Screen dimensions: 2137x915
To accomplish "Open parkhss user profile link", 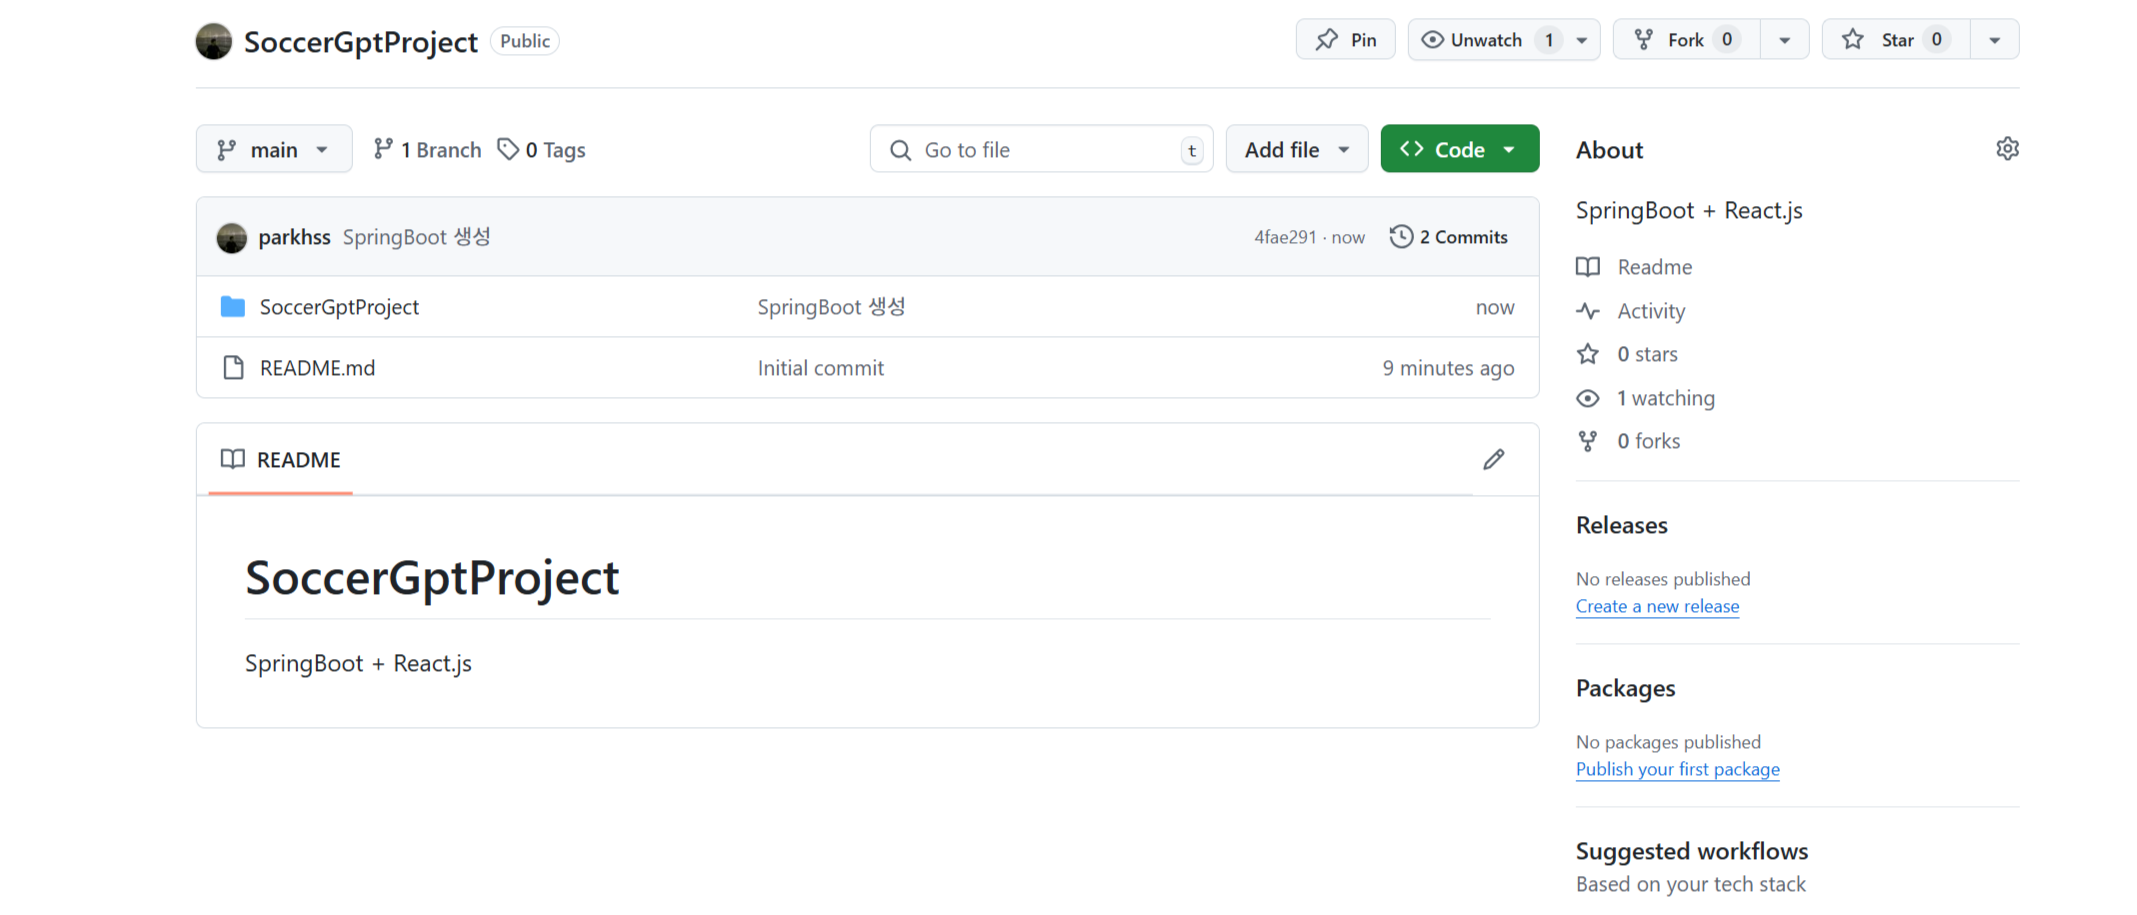I will coord(294,237).
